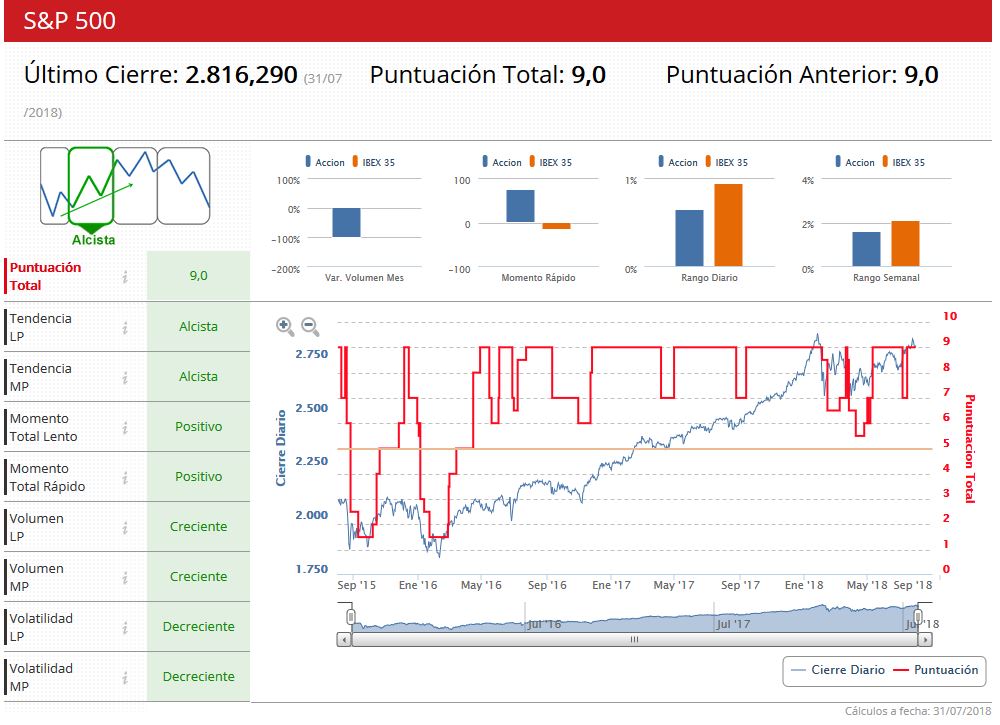Click blue Accion bar in Momento Rápido chart
Screen dimensions: 1000x725
(x=520, y=206)
